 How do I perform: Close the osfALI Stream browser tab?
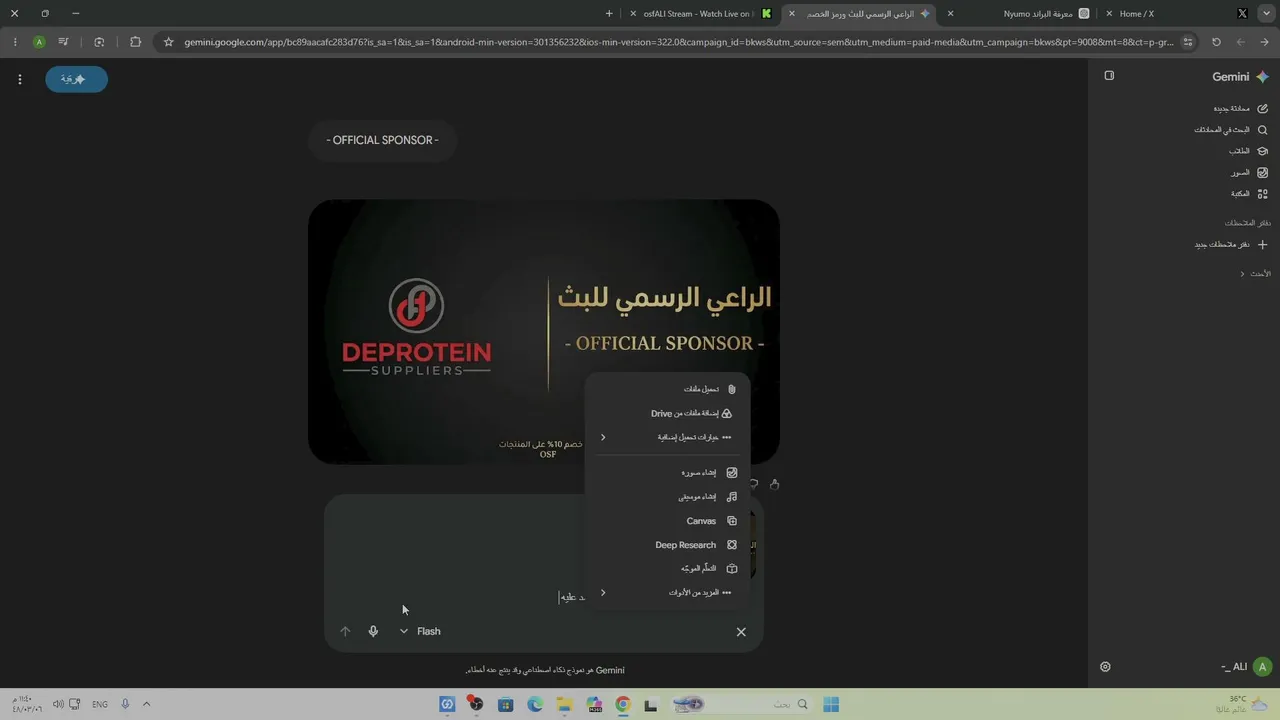pyautogui.click(x=634, y=14)
